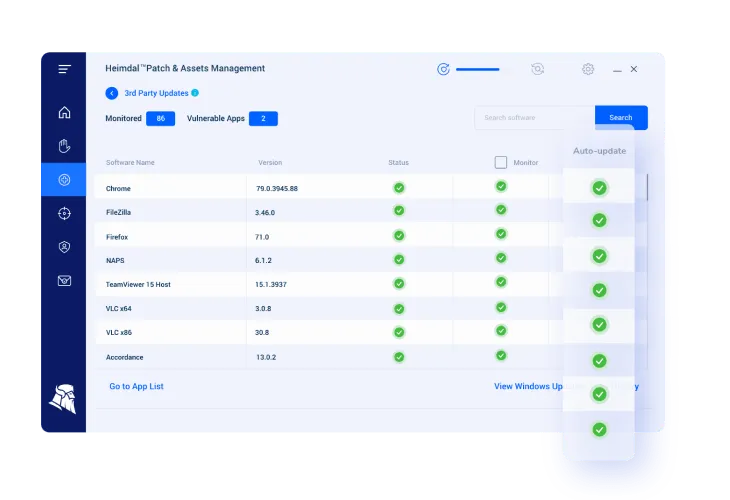This screenshot has height=500, width=730.
Task: Click the Status check icon for Accordance
Action: click(x=399, y=357)
